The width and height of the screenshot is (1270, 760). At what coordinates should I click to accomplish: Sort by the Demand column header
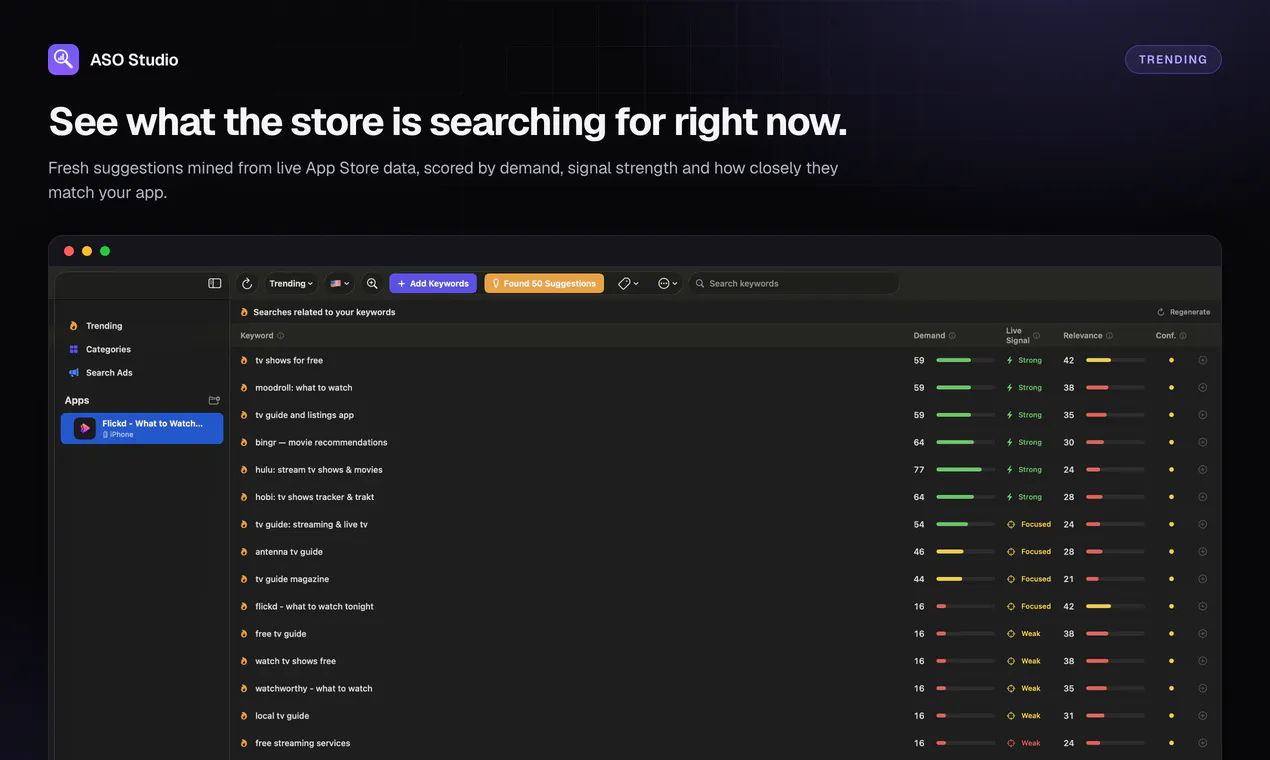point(929,336)
